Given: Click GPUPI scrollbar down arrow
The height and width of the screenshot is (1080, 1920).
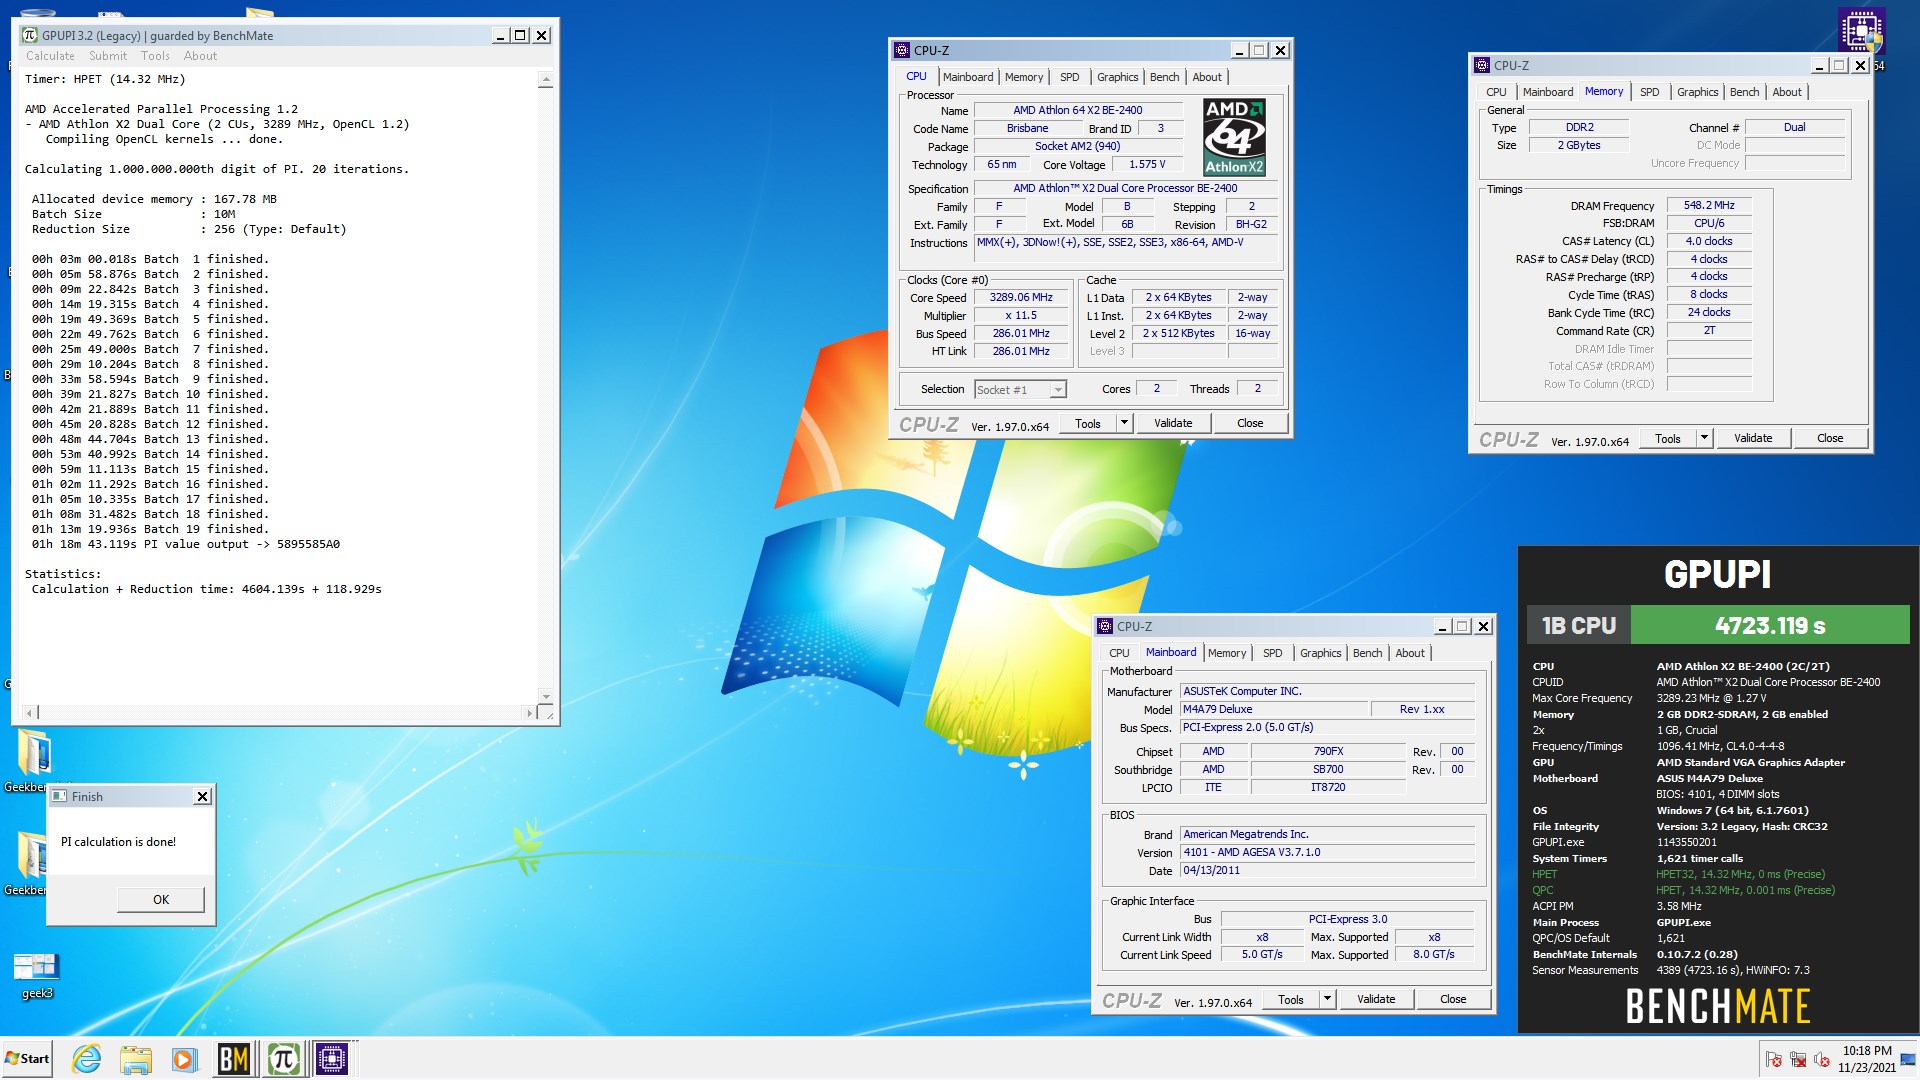Looking at the screenshot, I should tap(545, 696).
